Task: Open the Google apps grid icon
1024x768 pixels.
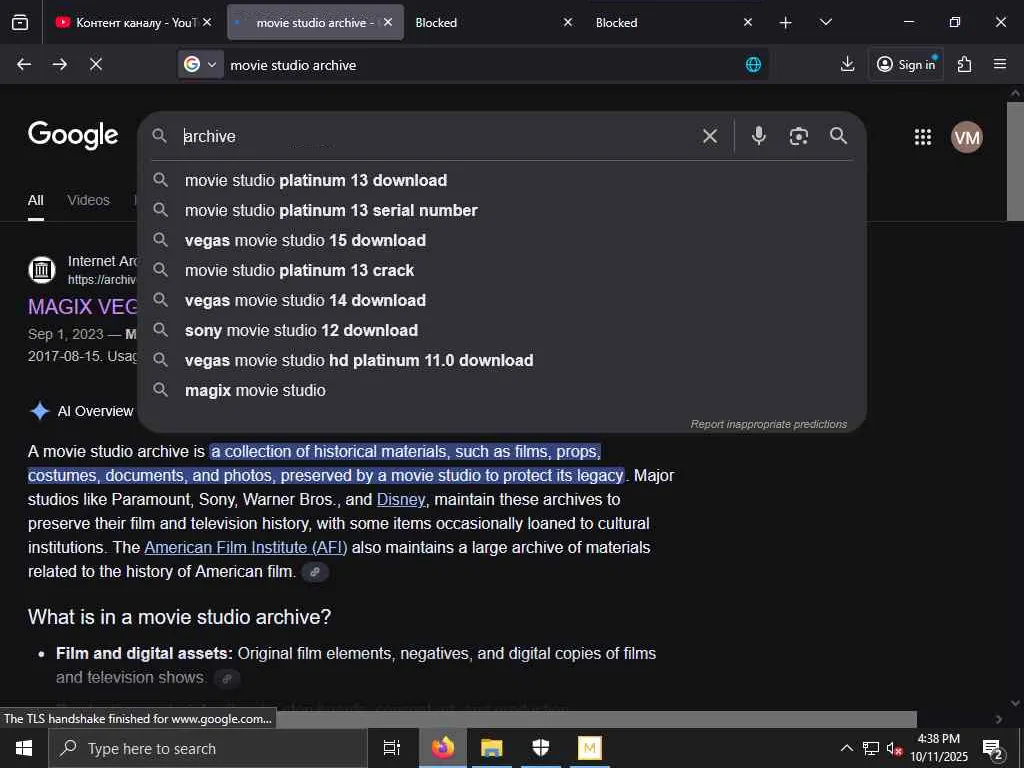Action: (x=923, y=136)
